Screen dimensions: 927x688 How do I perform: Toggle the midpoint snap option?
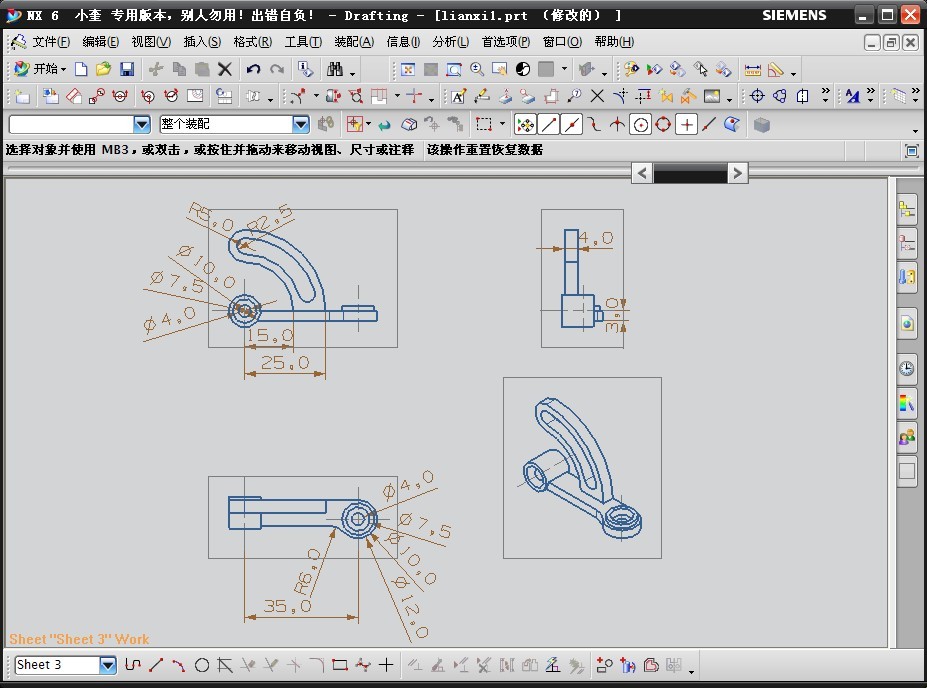(x=573, y=124)
